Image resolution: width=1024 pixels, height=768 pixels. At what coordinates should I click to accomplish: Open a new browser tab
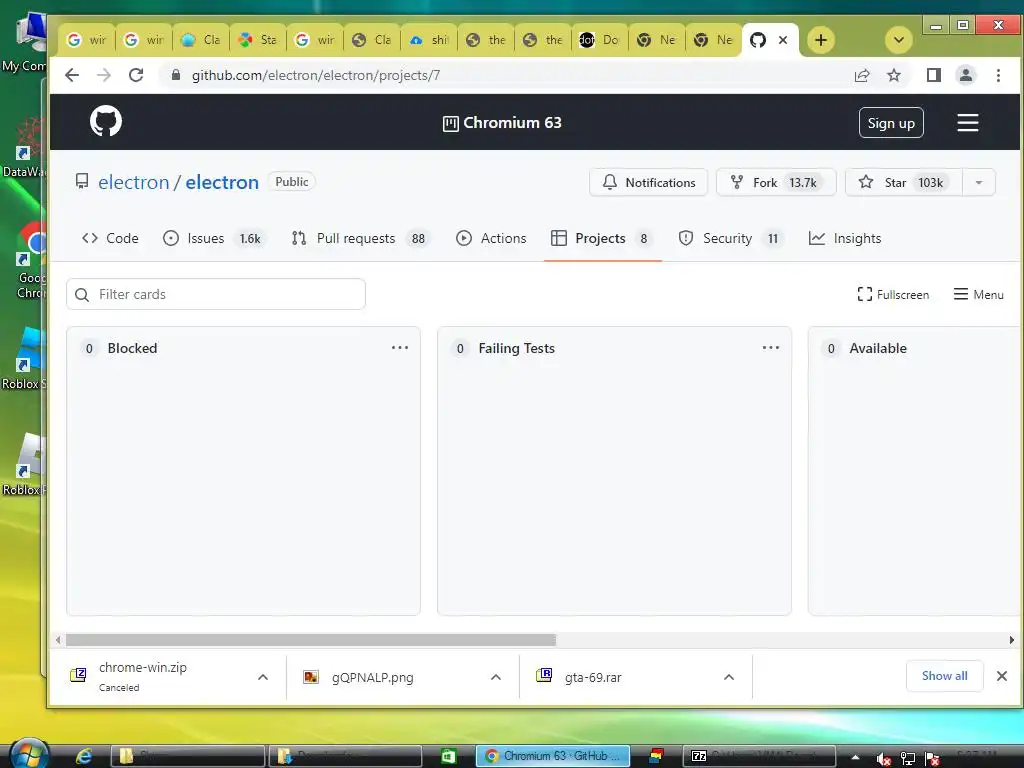pyautogui.click(x=820, y=40)
